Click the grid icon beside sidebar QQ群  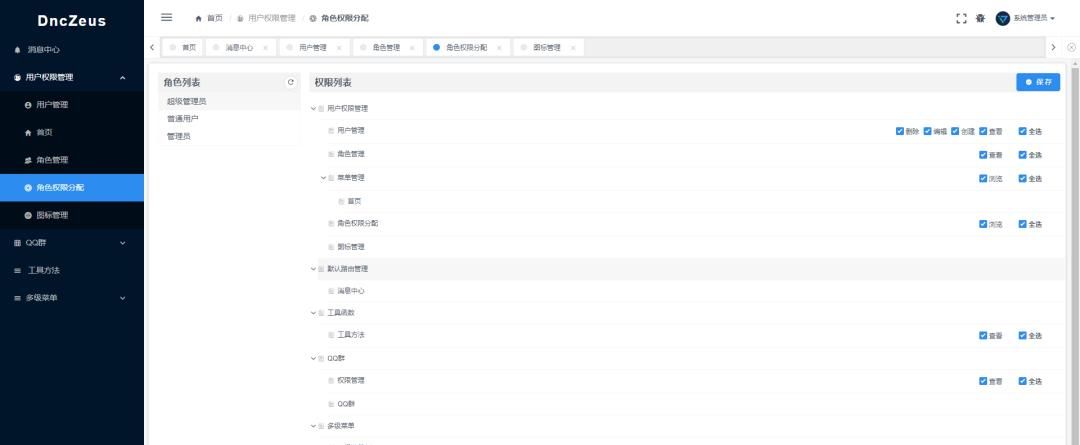pyautogui.click(x=18, y=243)
